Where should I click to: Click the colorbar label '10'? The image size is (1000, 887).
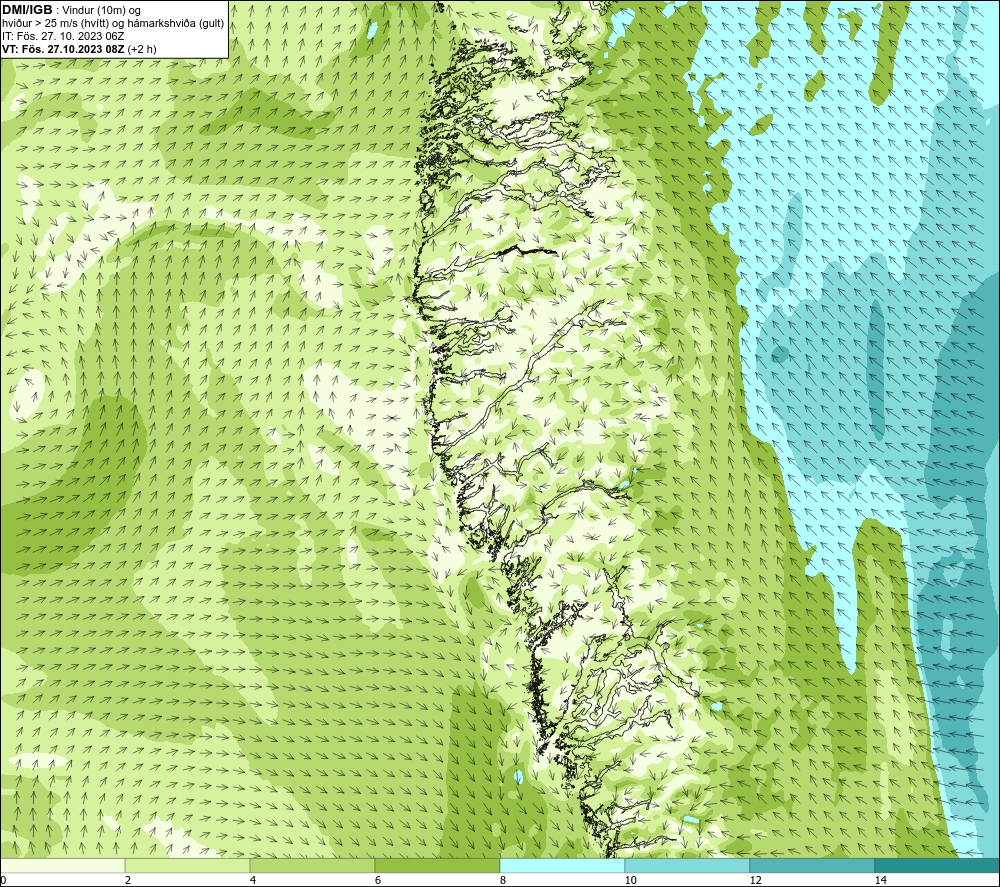pyautogui.click(x=631, y=881)
